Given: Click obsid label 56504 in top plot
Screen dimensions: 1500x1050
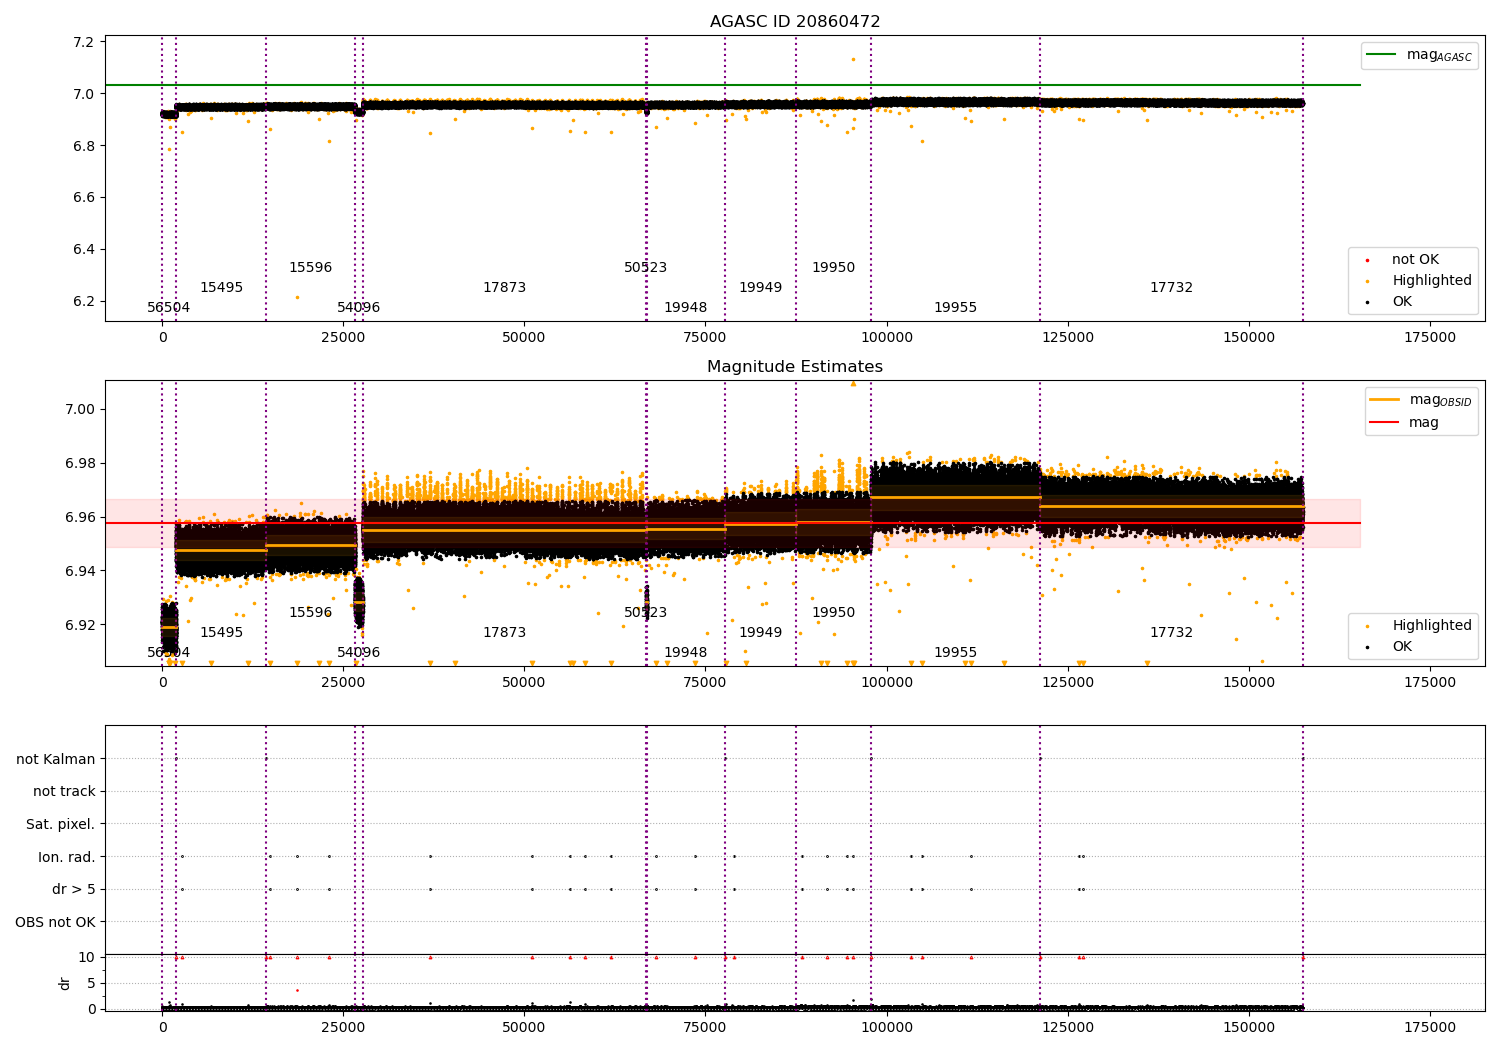Looking at the screenshot, I should pyautogui.click(x=168, y=308).
